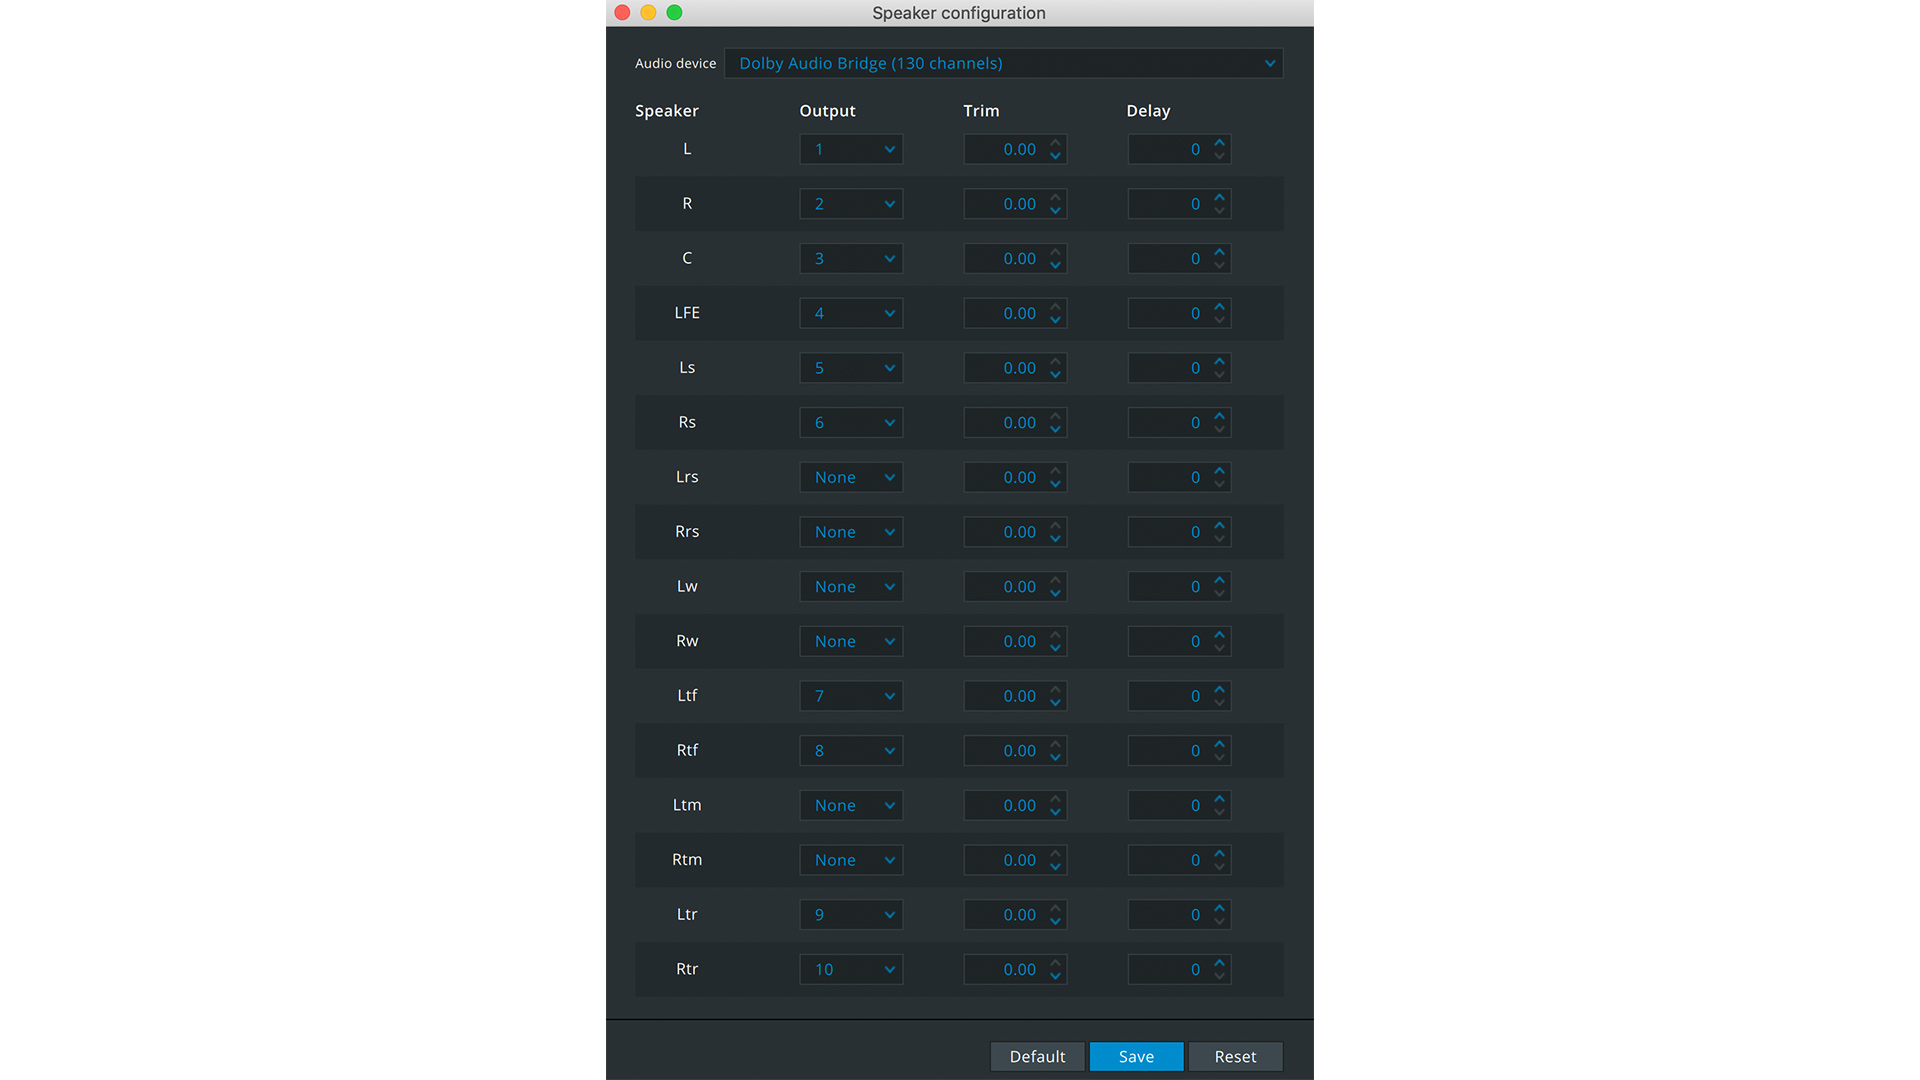Open the Audio device dropdown
Viewport: 1920px width, 1080px height.
click(x=1003, y=63)
